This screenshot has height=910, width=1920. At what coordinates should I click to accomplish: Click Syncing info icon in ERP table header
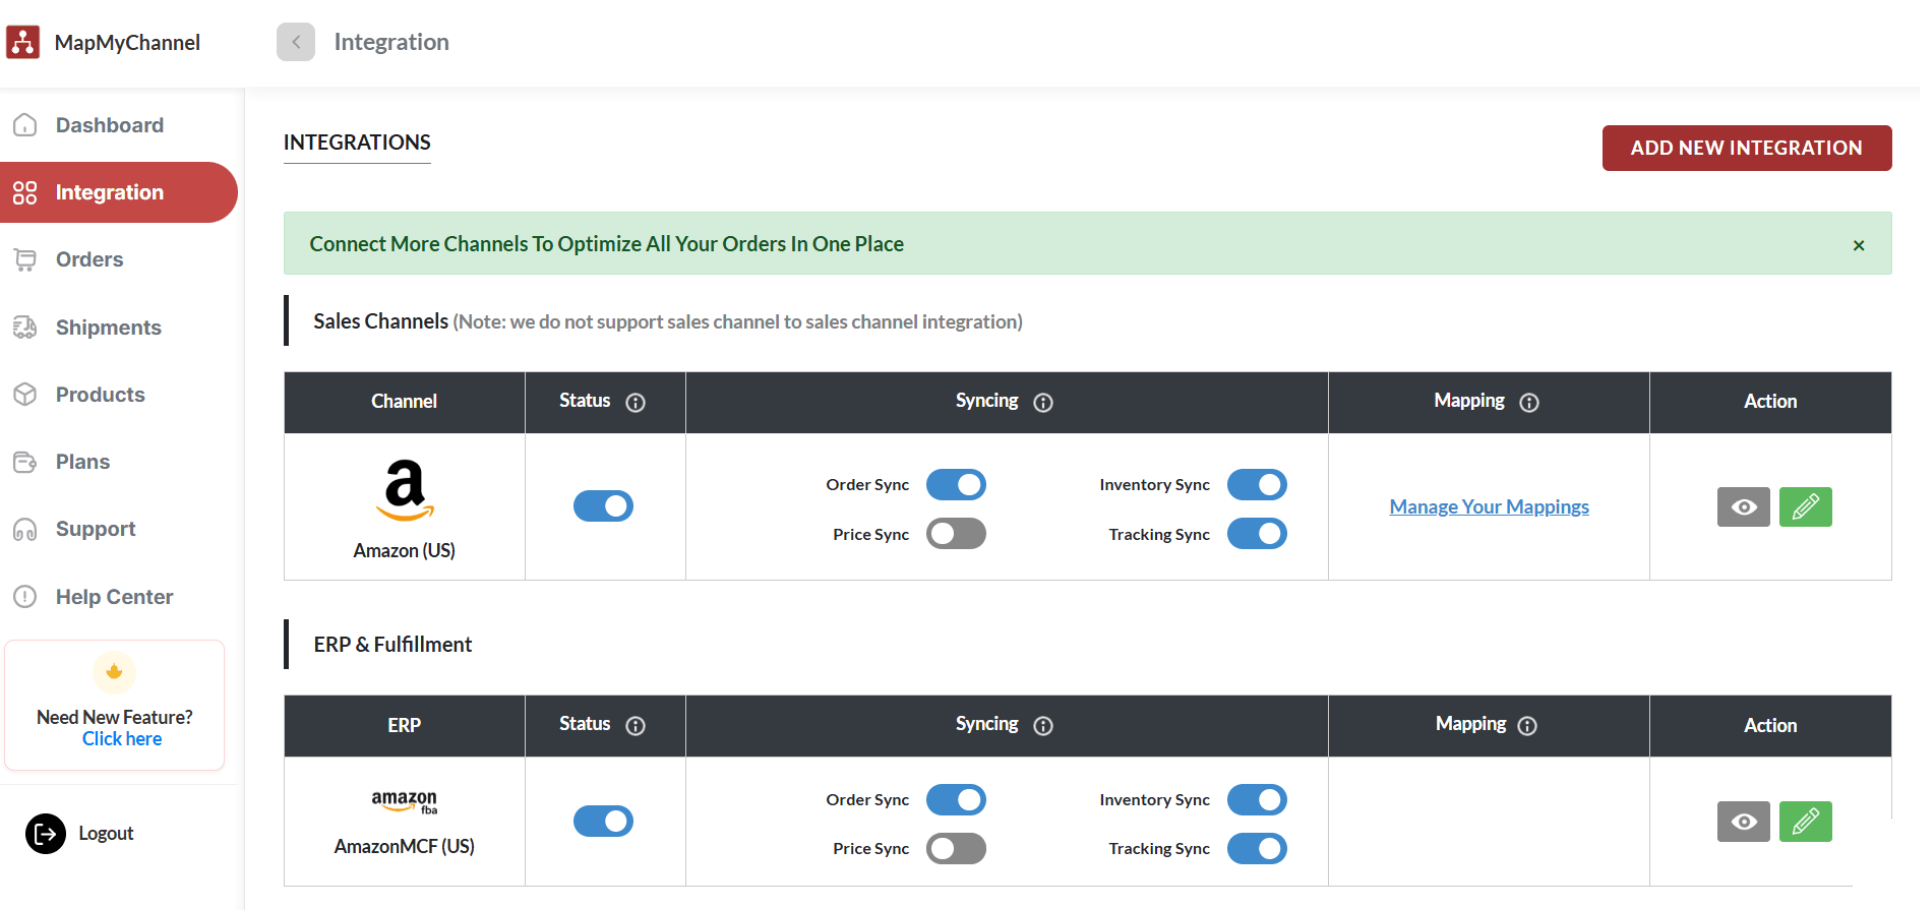[1043, 725]
